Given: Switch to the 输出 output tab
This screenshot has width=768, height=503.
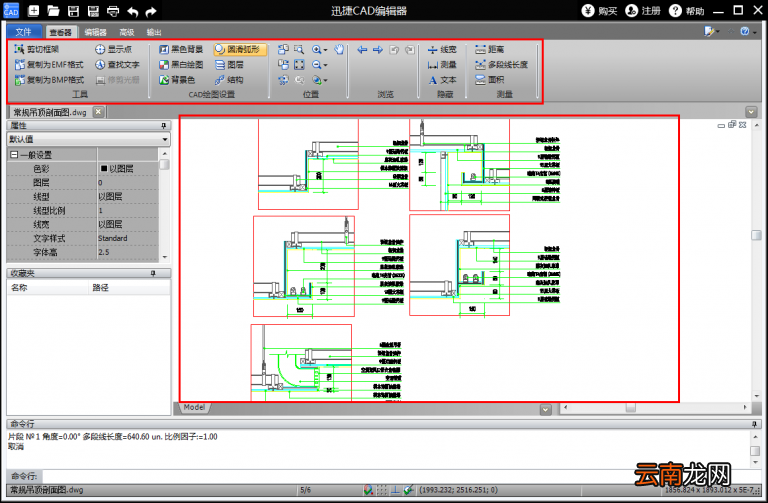Looking at the screenshot, I should click(x=154, y=32).
